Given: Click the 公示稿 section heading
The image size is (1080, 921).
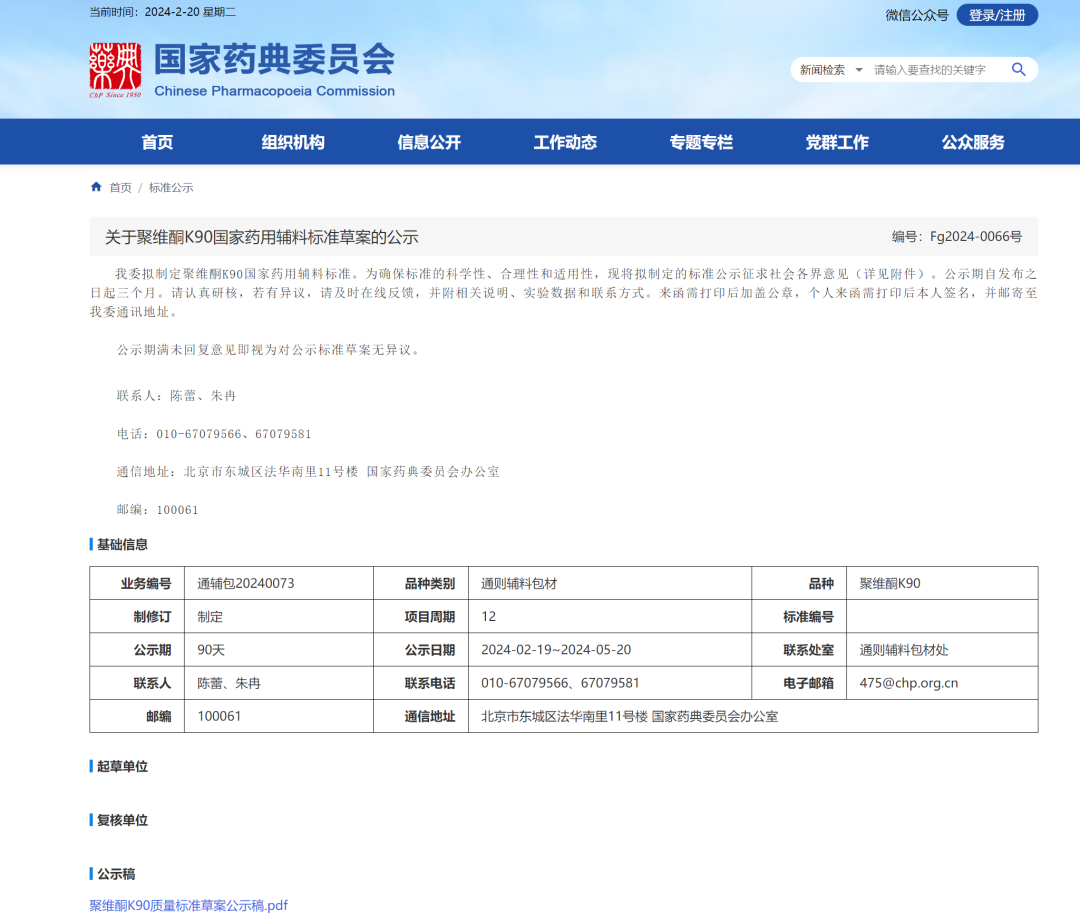Looking at the screenshot, I should click(x=116, y=873).
